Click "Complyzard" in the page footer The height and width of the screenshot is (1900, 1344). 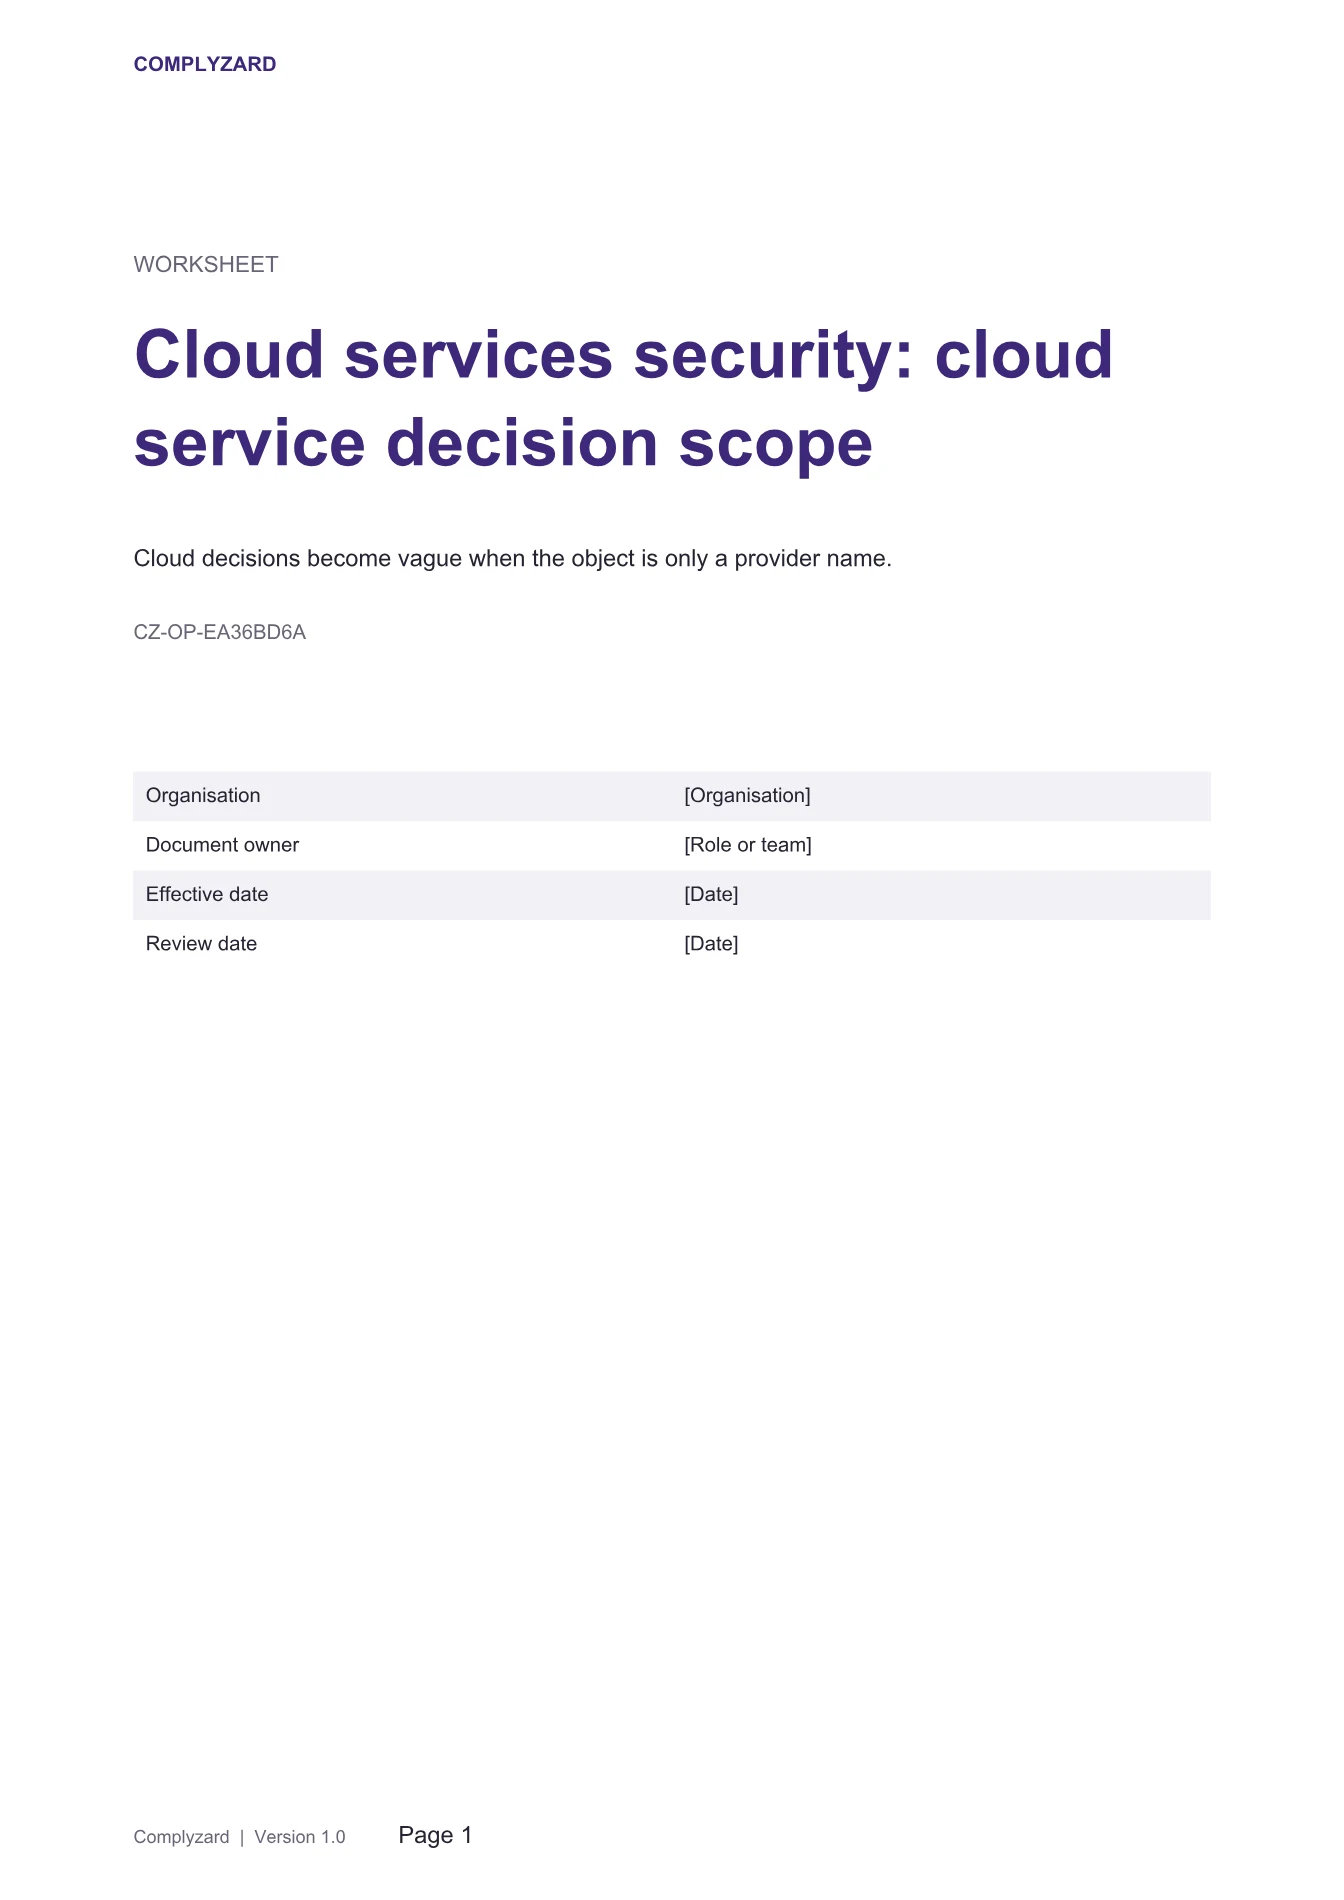coord(182,1837)
